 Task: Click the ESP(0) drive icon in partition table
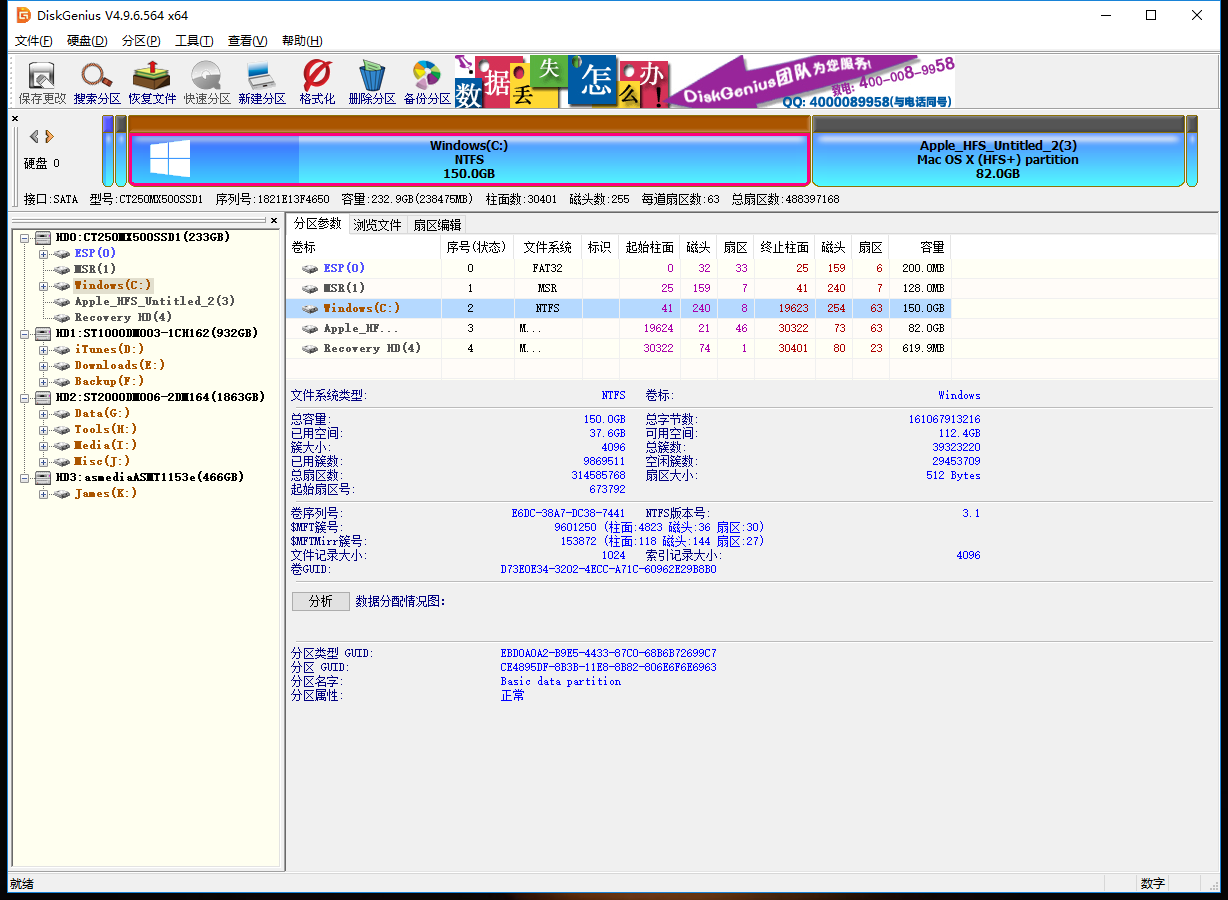(310, 268)
